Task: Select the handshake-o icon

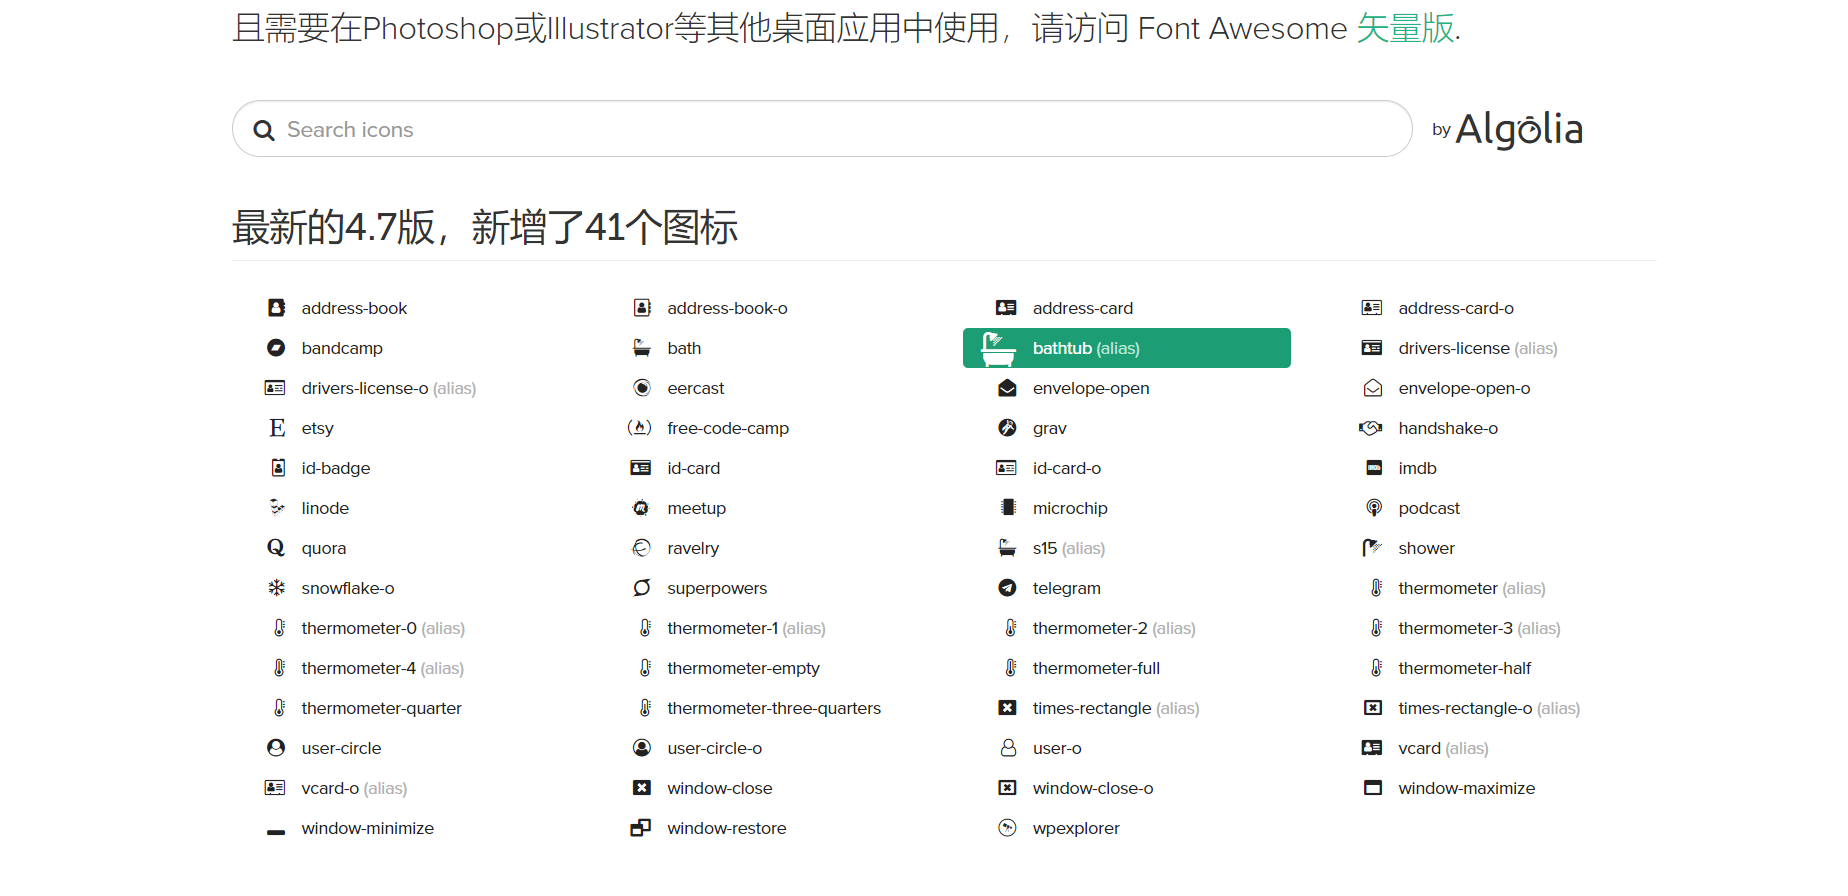Action: tap(1371, 428)
